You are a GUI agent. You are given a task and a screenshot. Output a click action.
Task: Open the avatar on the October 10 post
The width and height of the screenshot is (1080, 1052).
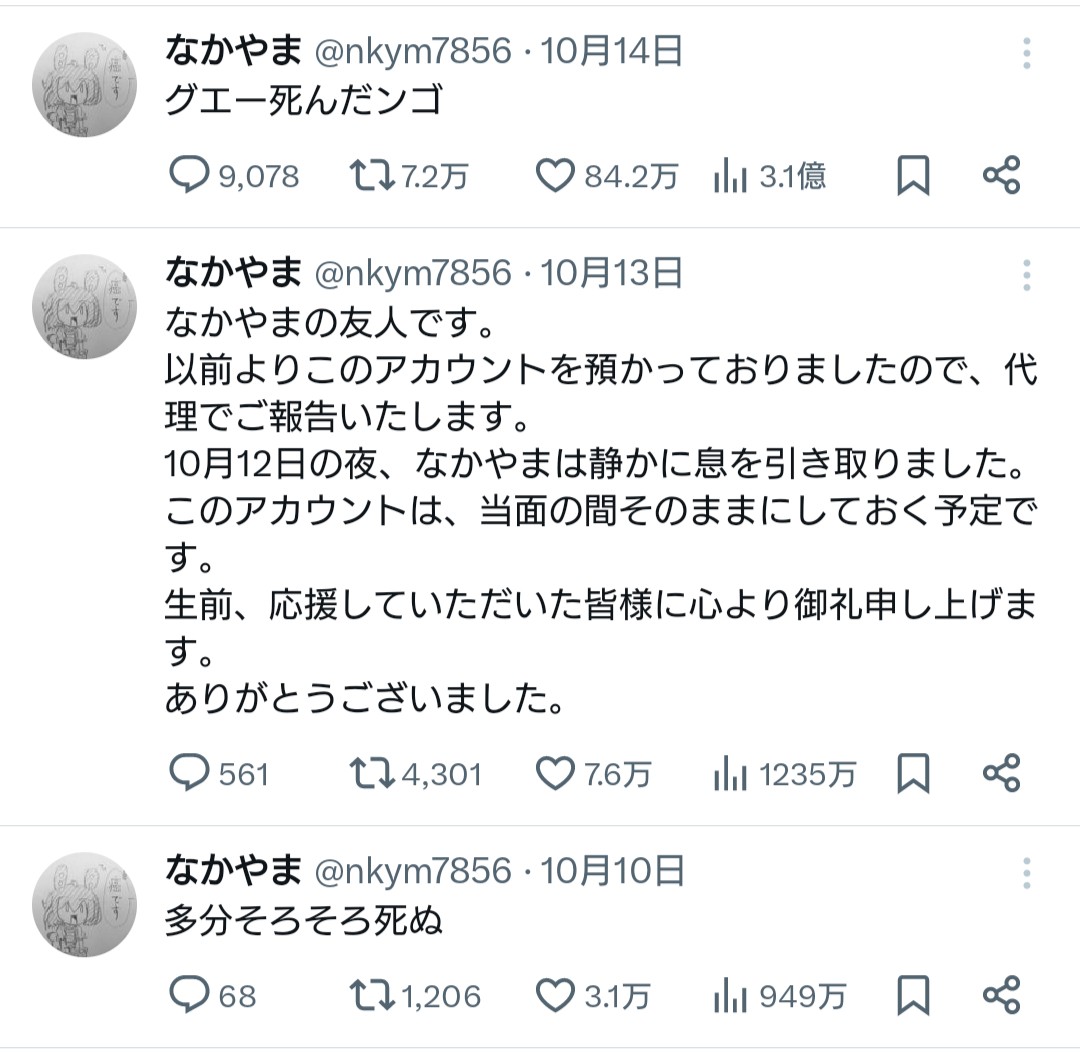point(84,906)
